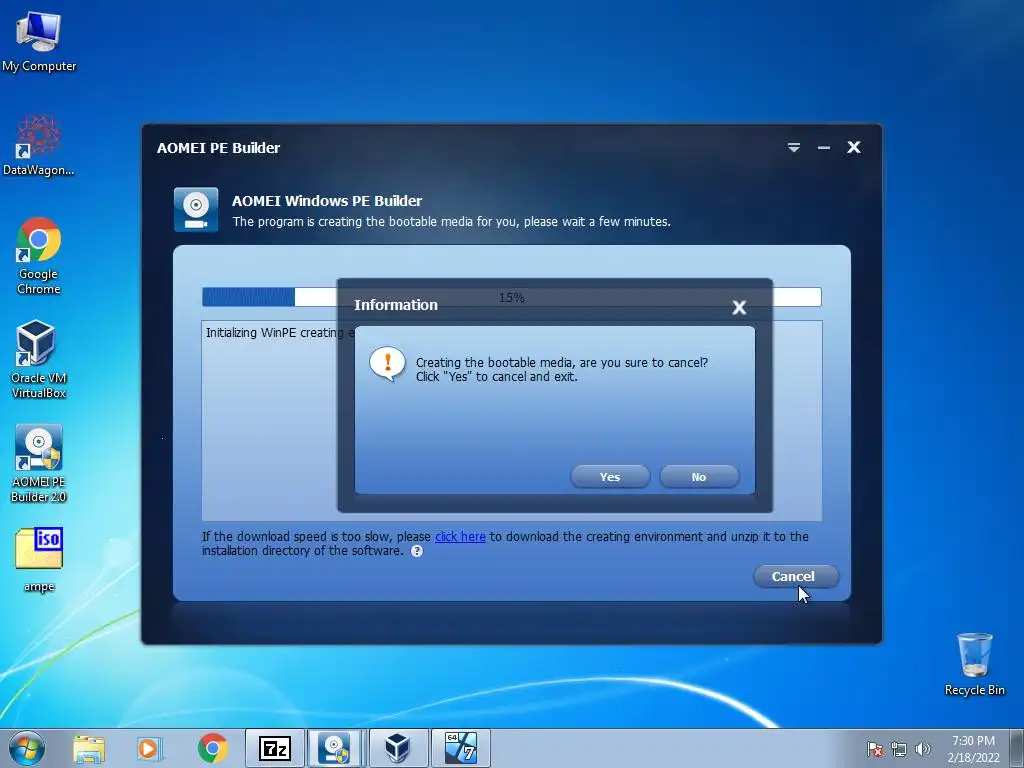The image size is (1024, 768).
Task: Select the Oracle VM VirtualBox desktop shortcut
Action: coord(39,359)
